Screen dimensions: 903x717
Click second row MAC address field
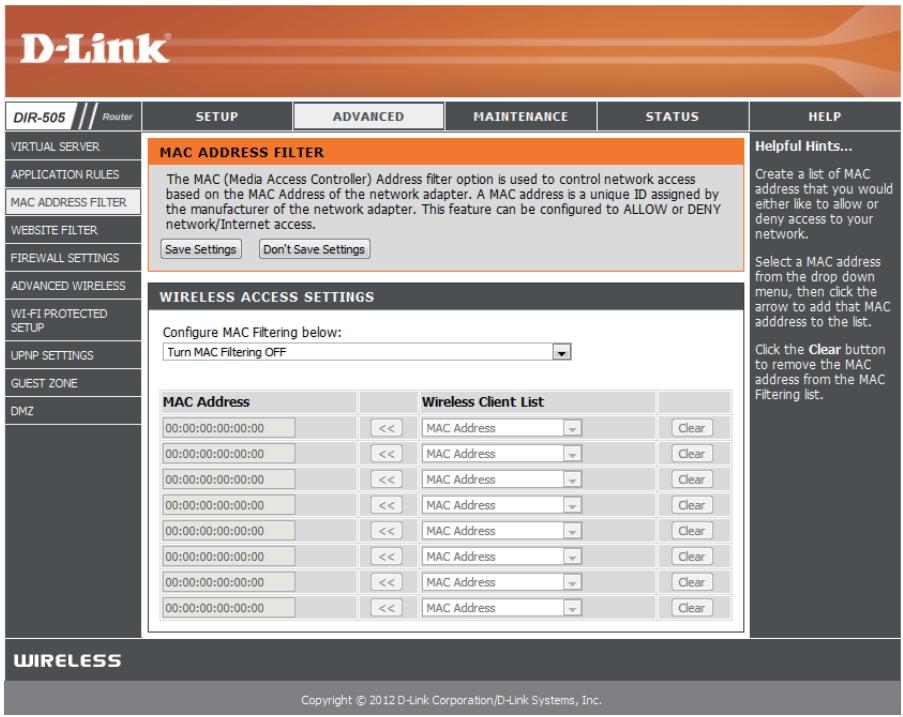point(229,454)
